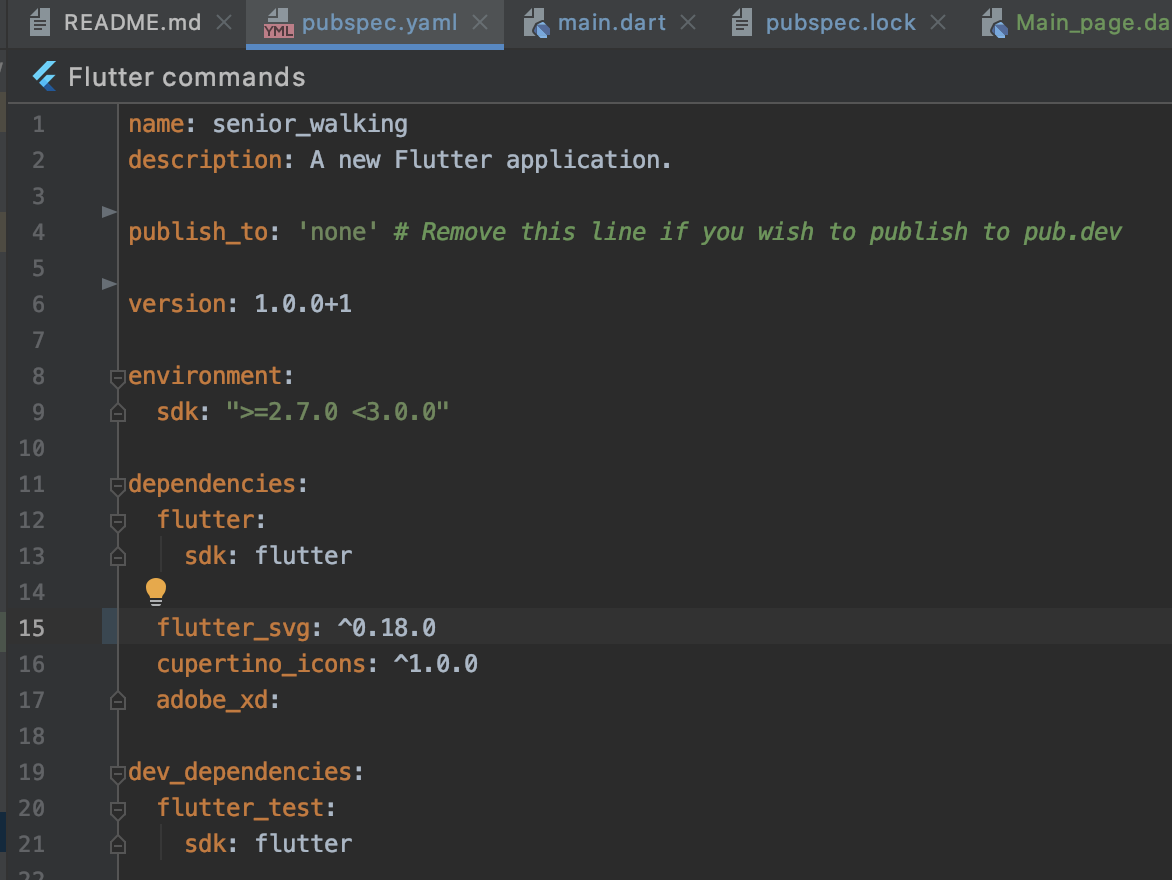
Task: Expand the folded comment arrow near line 4
Action: tap(109, 212)
